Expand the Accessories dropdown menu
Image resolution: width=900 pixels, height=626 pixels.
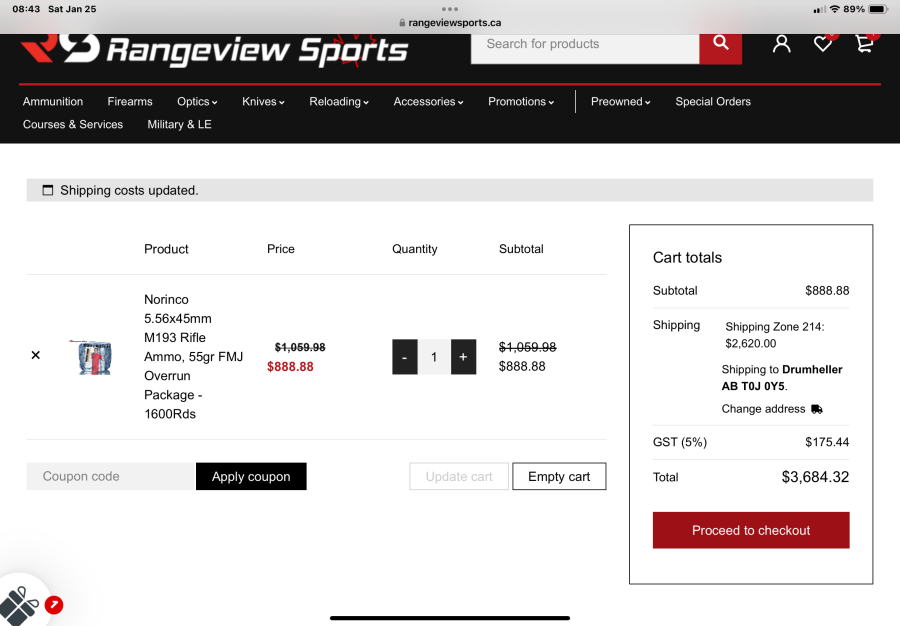click(428, 102)
